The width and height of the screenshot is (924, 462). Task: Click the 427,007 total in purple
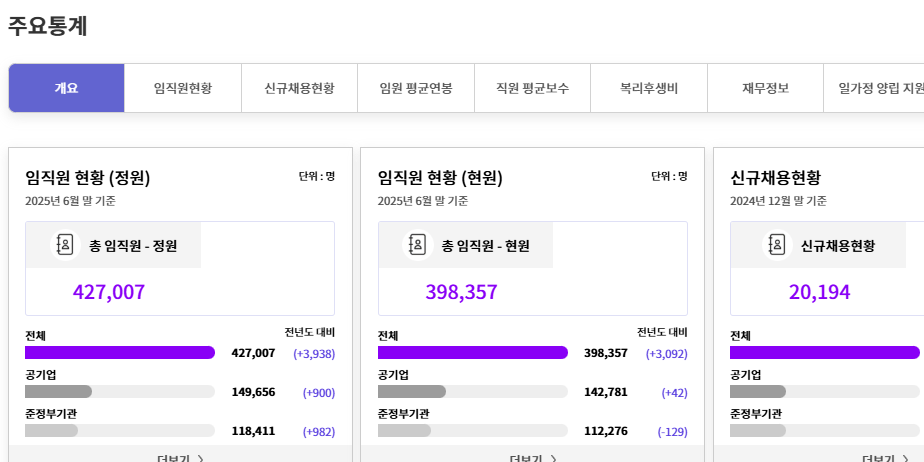[x=109, y=292]
